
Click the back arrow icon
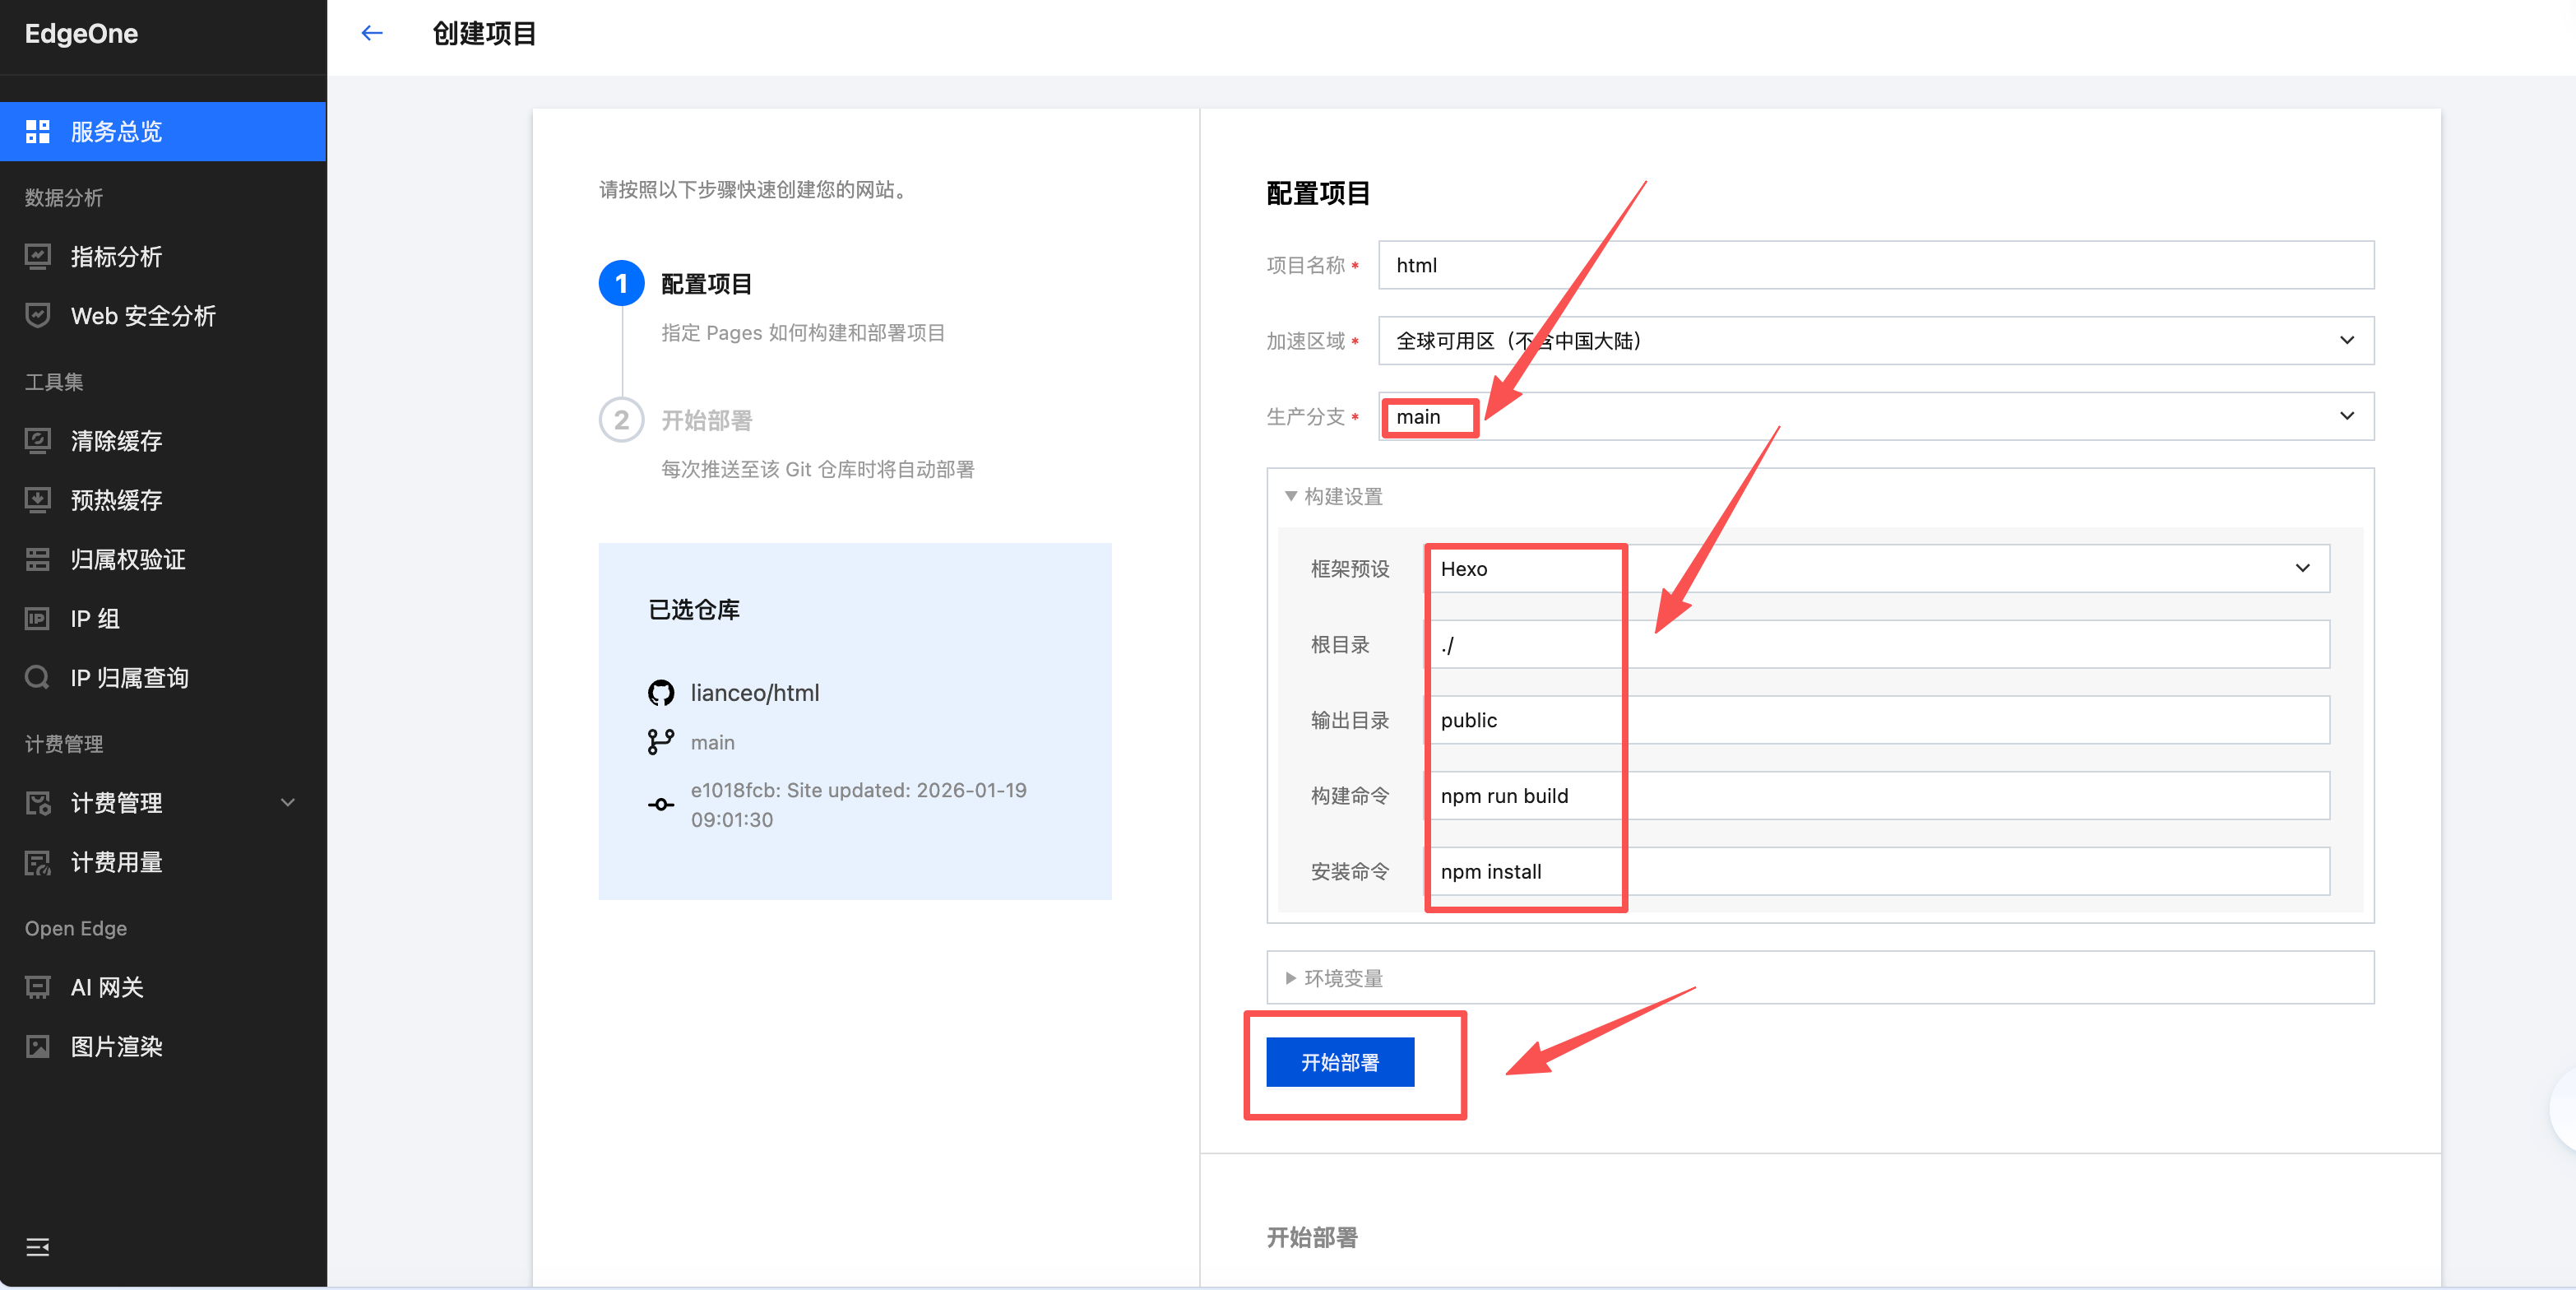pos(372,33)
